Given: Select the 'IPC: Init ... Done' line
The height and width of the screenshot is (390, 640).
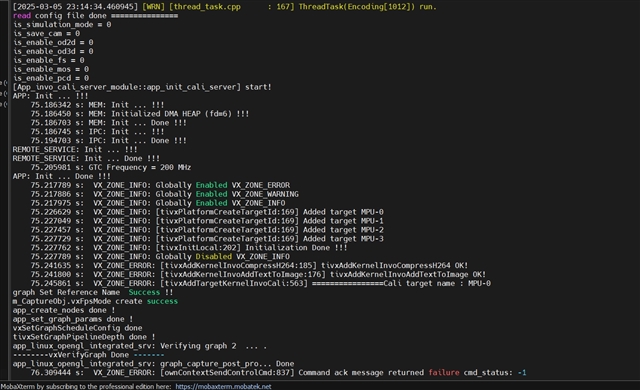Looking at the screenshot, I should (x=109, y=141).
